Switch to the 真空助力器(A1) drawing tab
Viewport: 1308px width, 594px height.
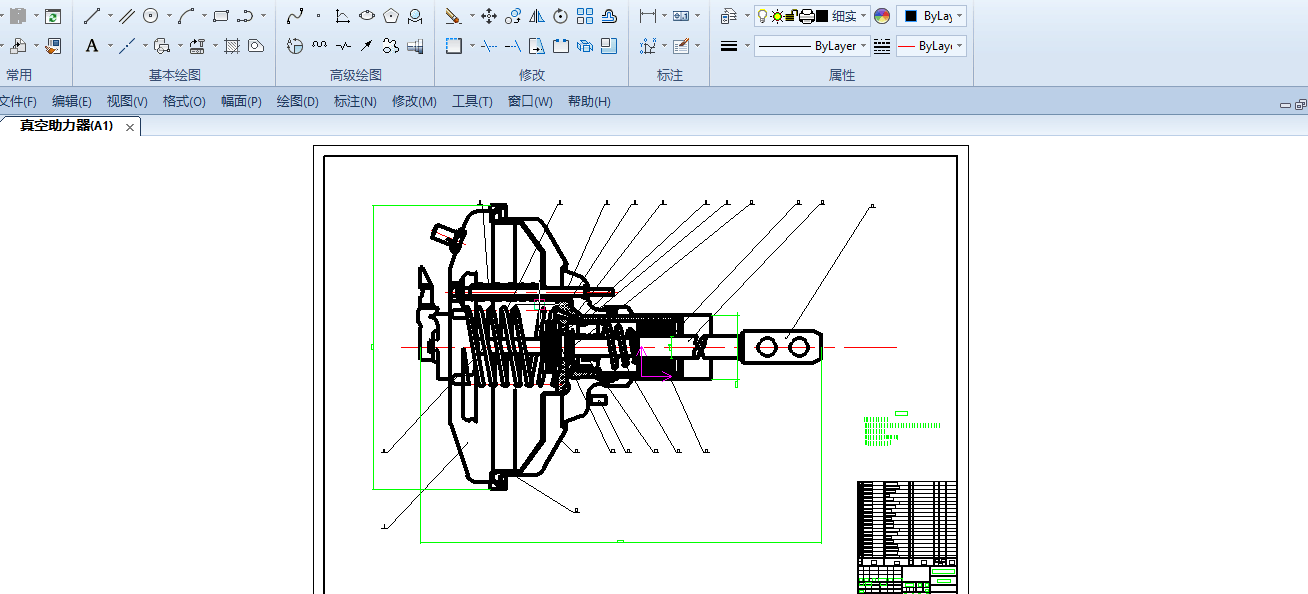[67, 126]
